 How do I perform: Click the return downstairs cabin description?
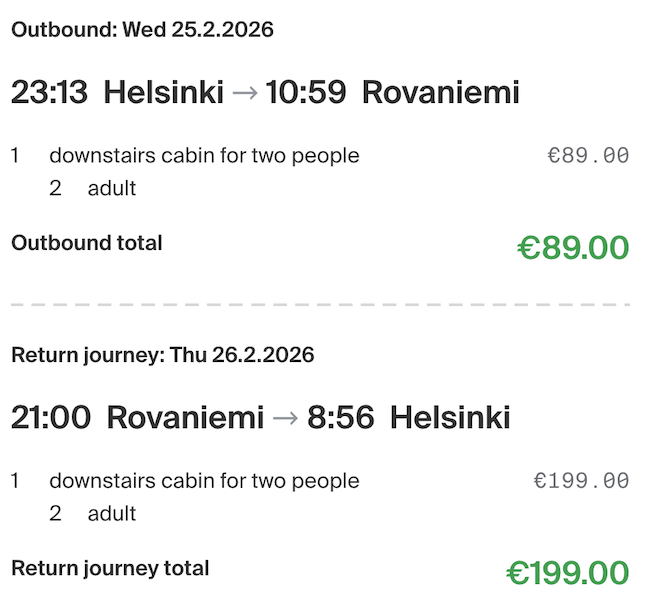pos(204,481)
